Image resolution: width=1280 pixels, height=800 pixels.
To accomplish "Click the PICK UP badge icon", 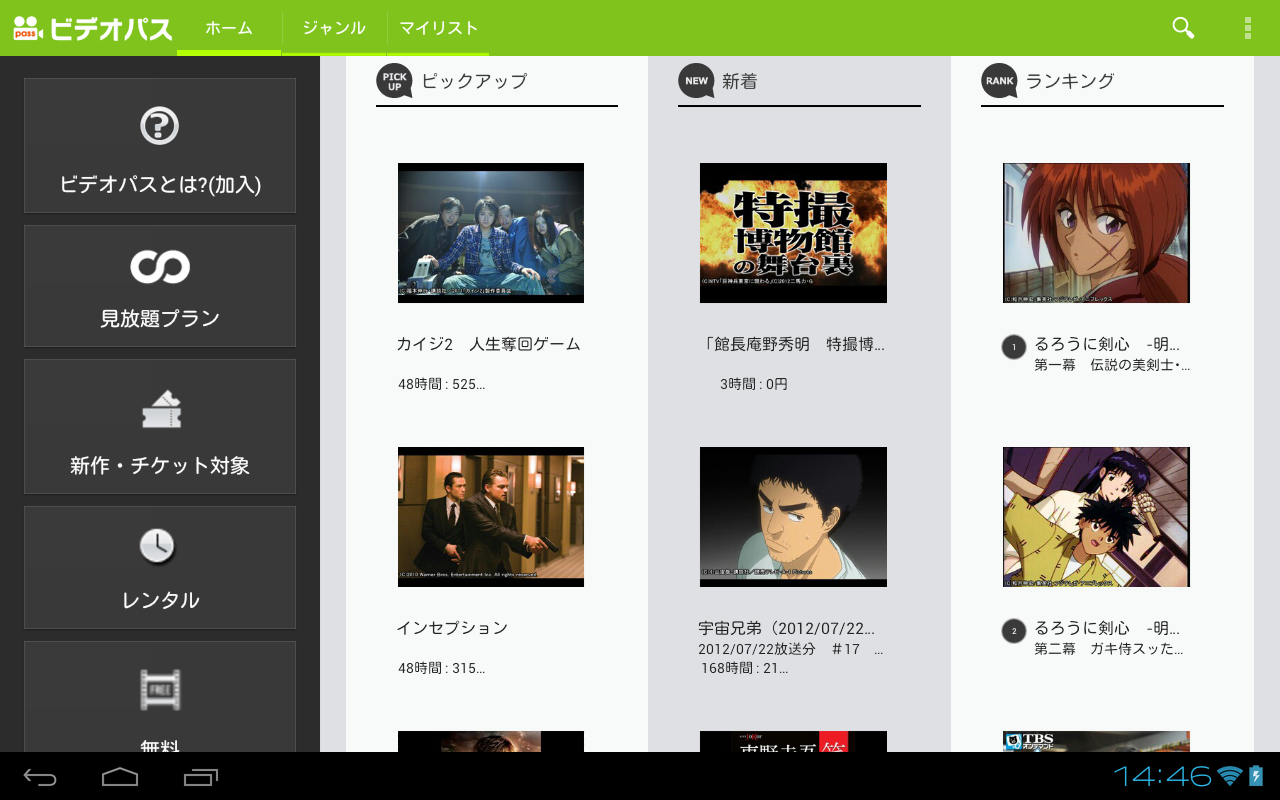I will point(394,81).
